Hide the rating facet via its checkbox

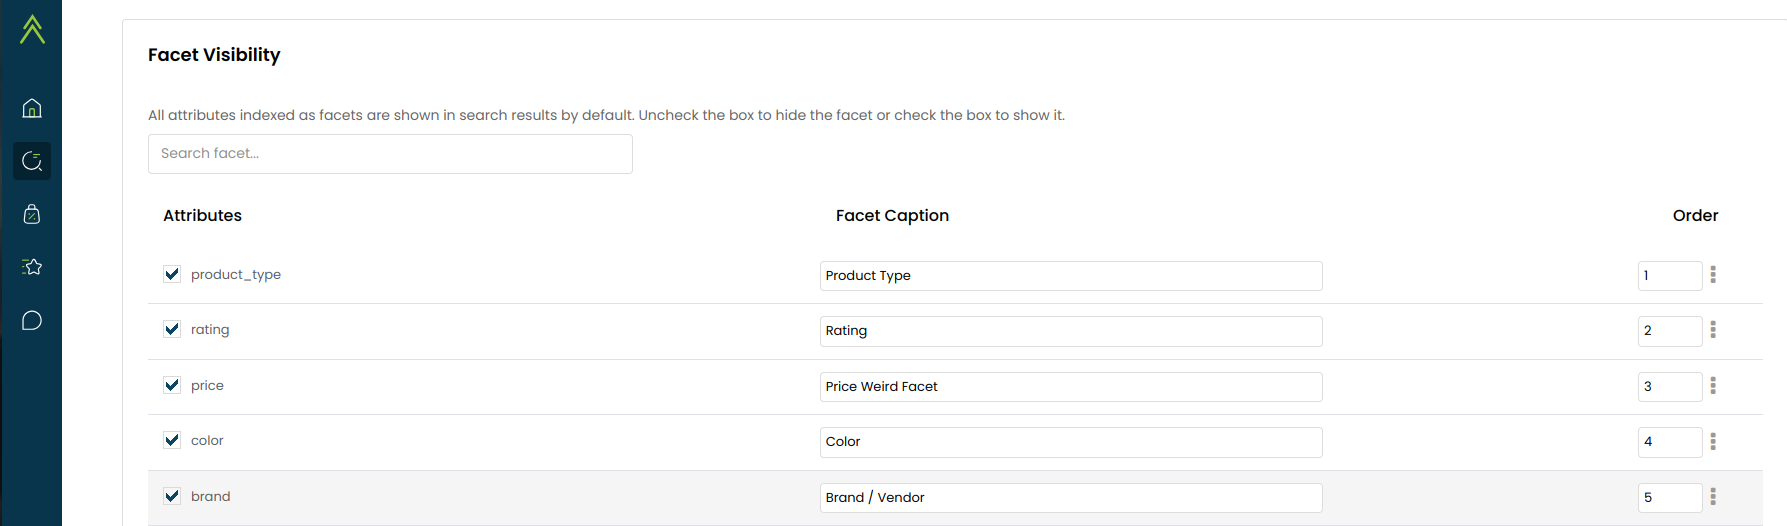point(172,329)
